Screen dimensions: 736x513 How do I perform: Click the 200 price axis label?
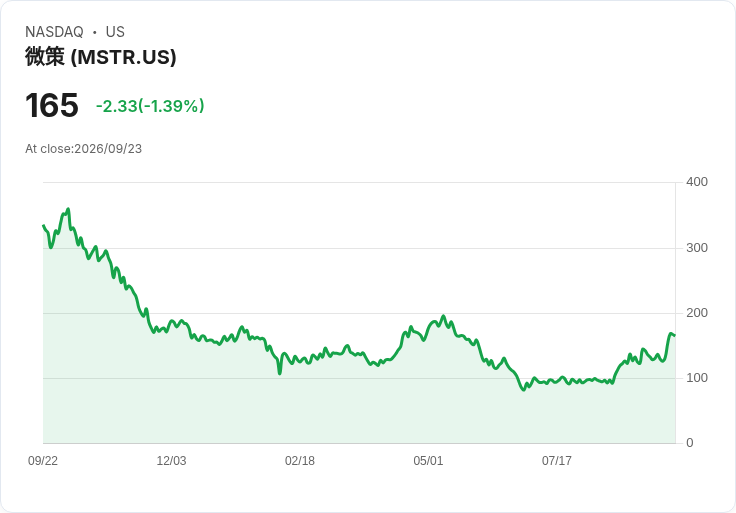(697, 313)
